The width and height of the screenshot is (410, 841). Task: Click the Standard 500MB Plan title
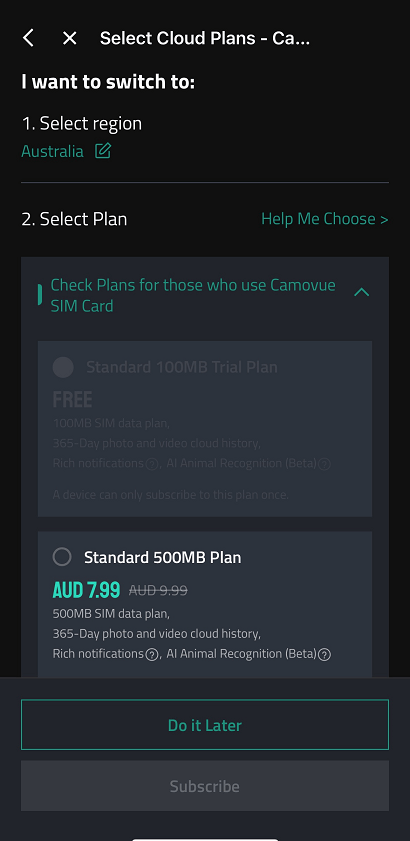click(x=163, y=557)
